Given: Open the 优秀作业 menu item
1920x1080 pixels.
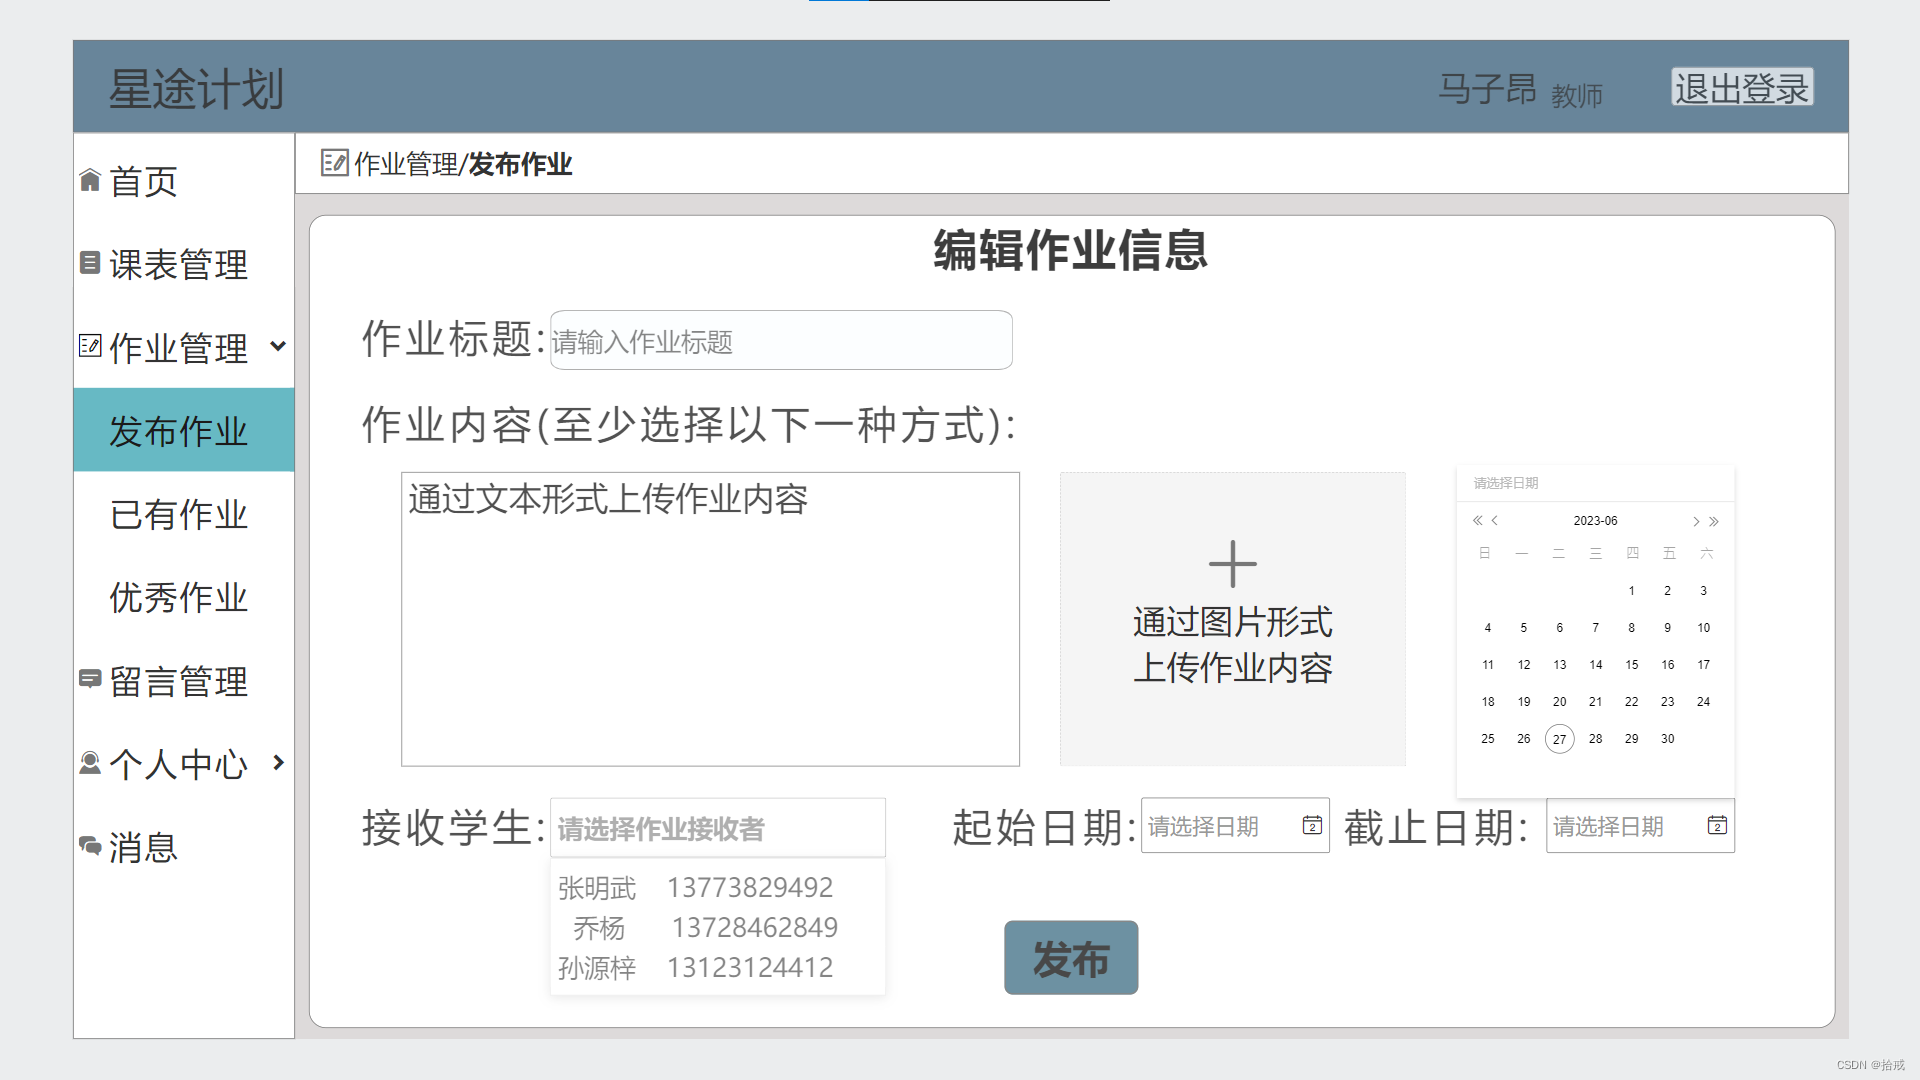Looking at the screenshot, I should click(x=179, y=598).
